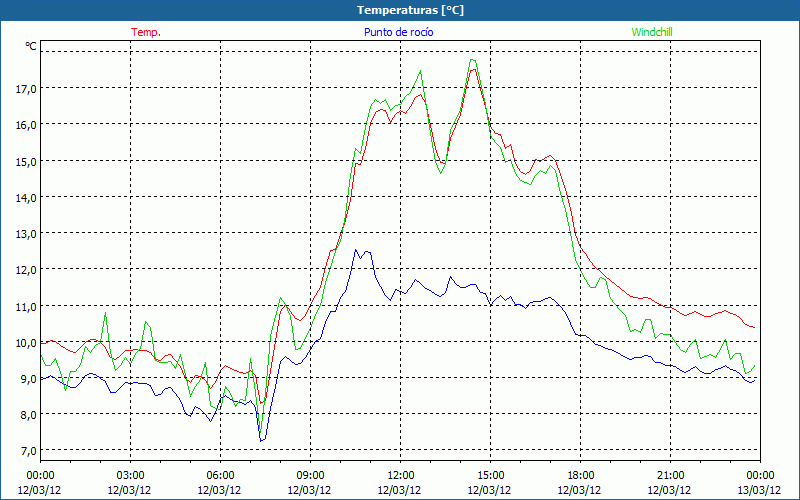Click the 7,0 y-axis value

tap(29, 451)
